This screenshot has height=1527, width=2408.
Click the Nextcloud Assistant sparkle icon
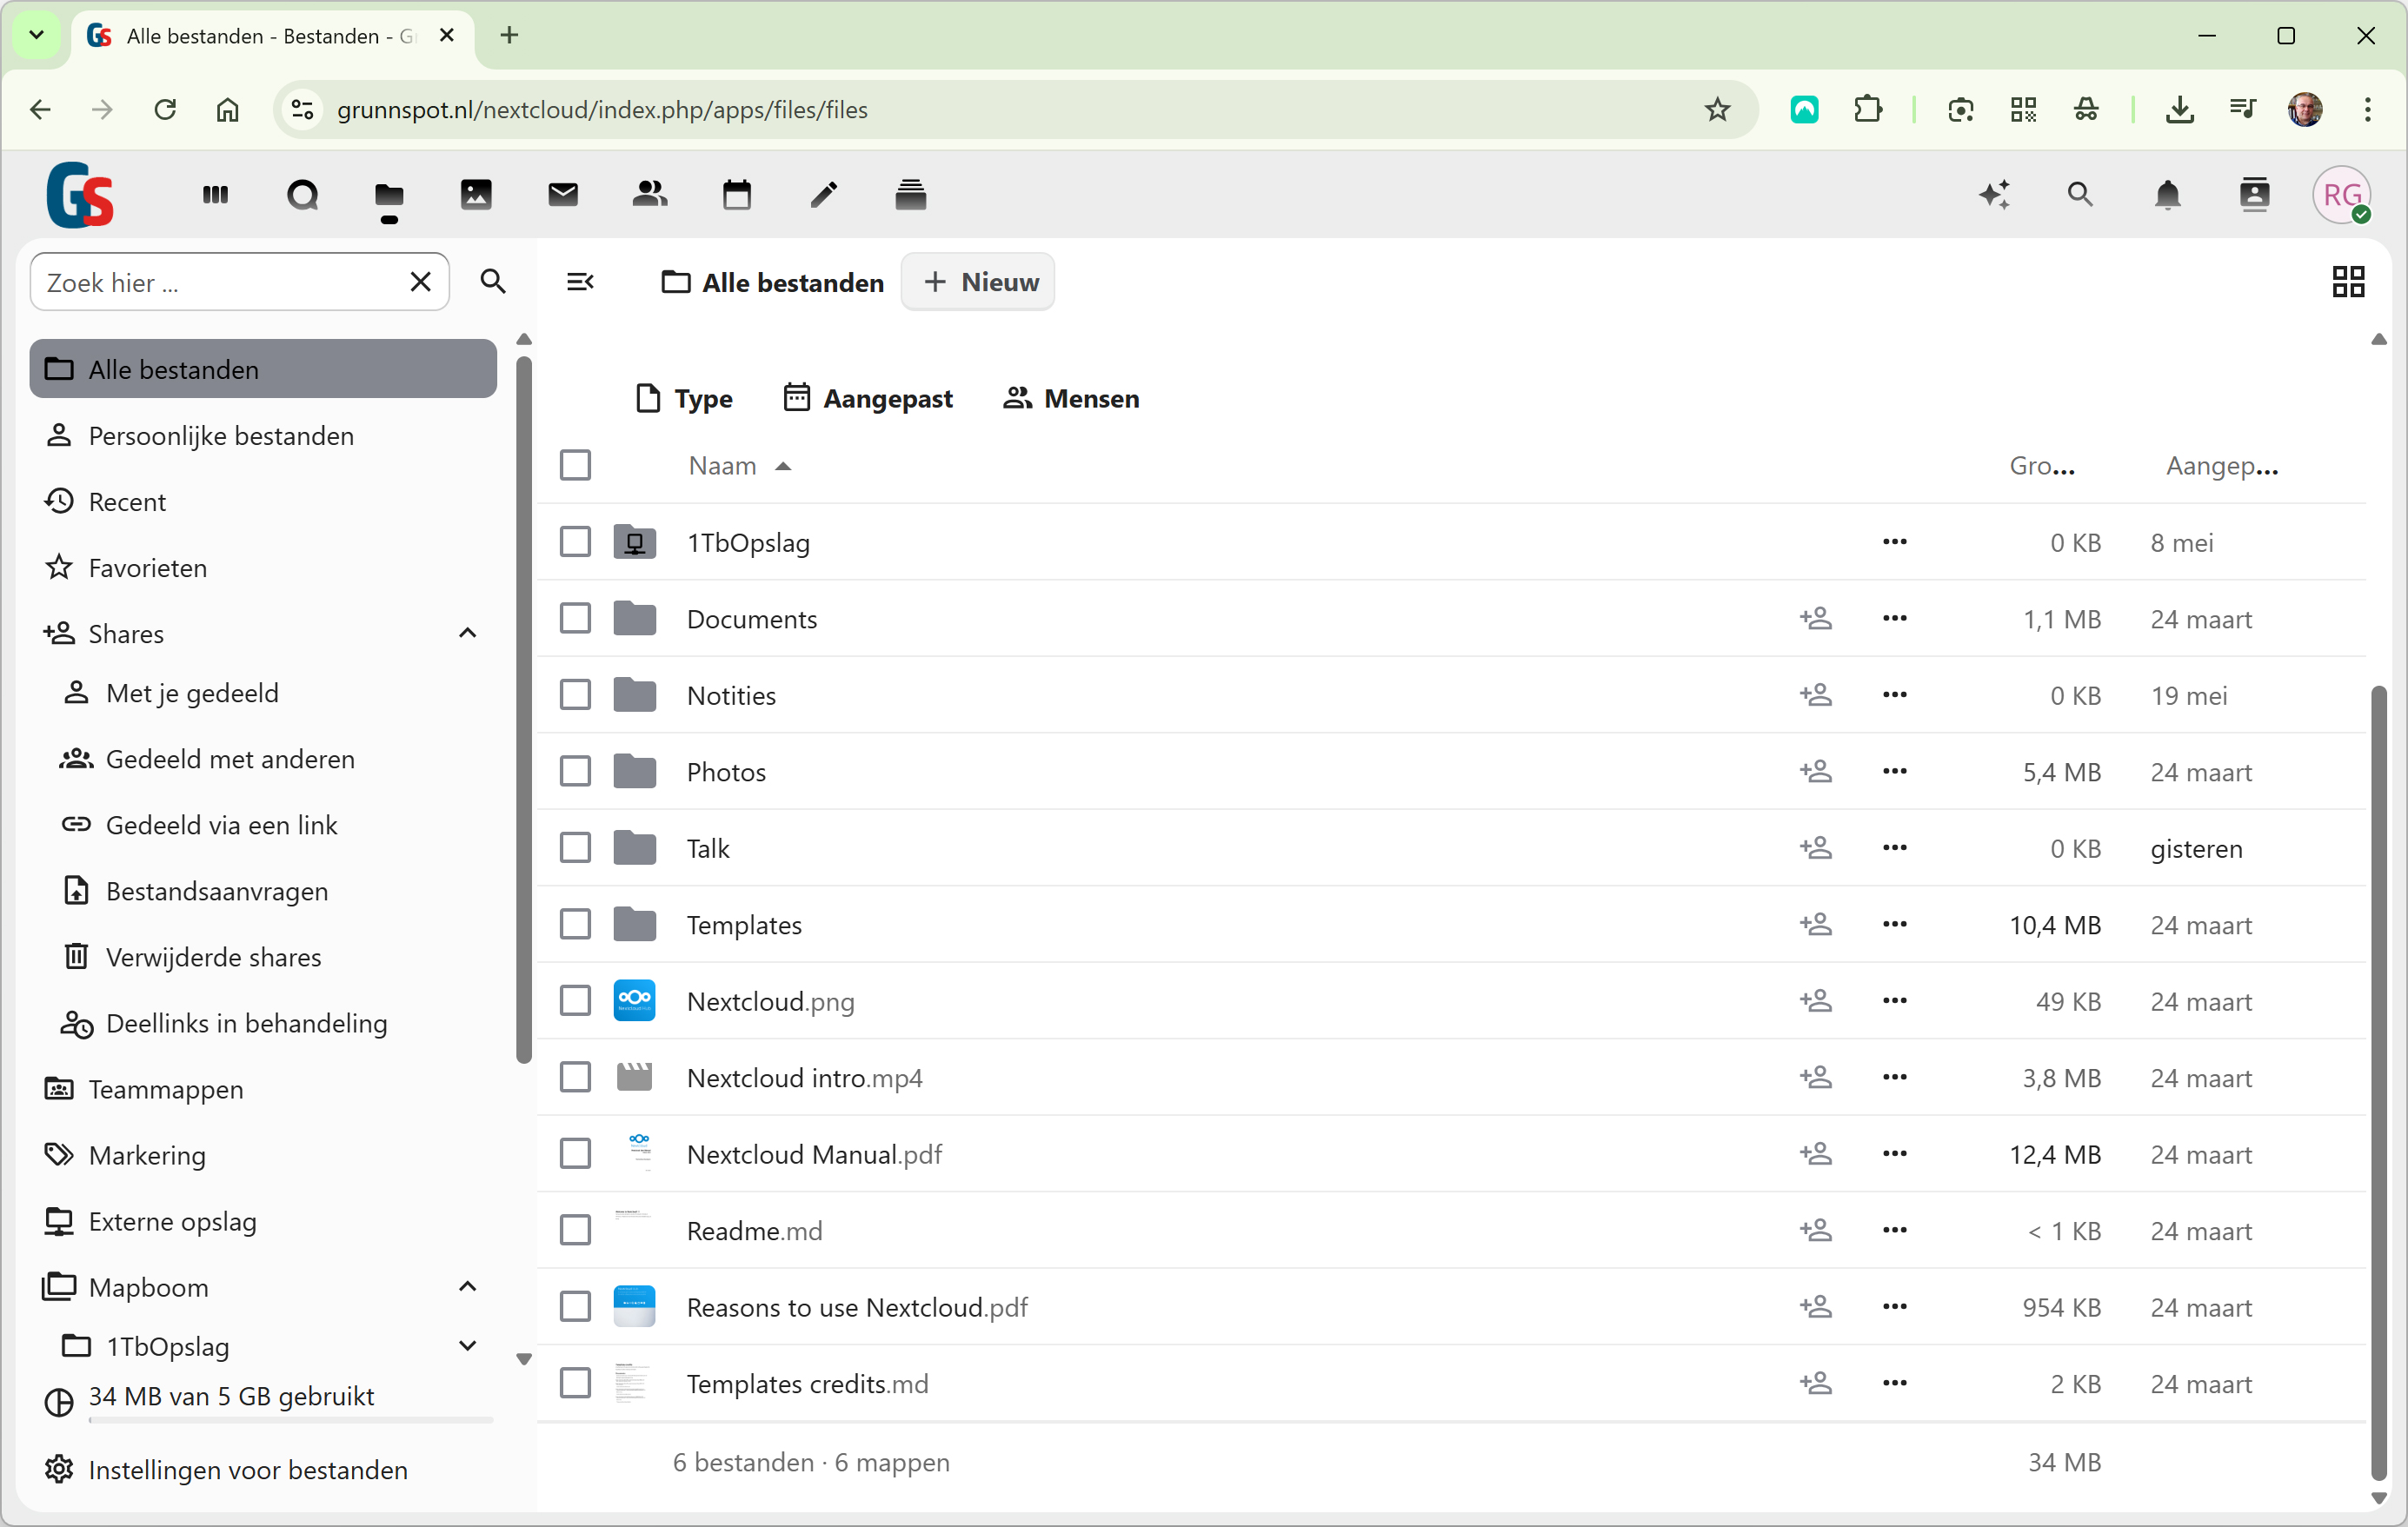tap(1994, 194)
